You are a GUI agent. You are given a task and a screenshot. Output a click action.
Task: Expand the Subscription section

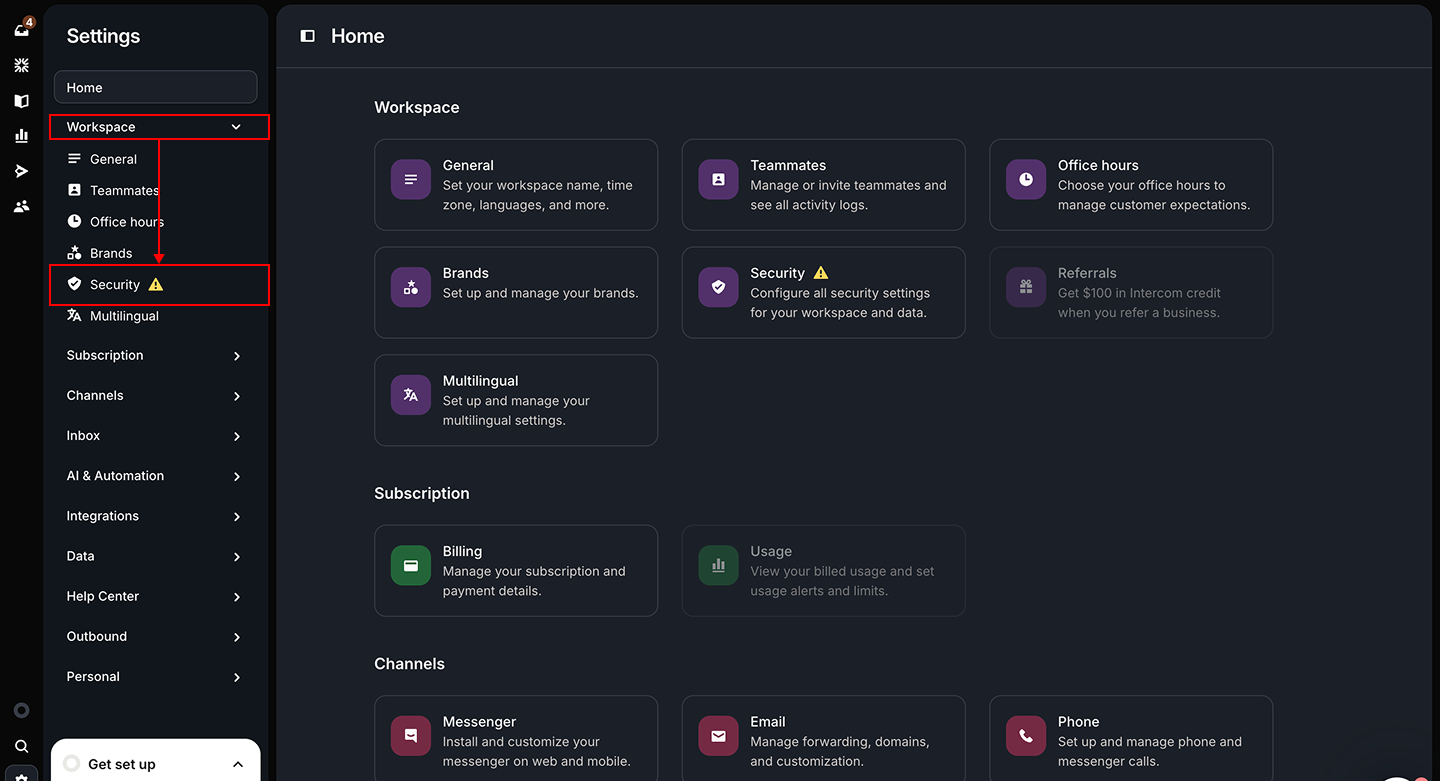pyautogui.click(x=155, y=356)
